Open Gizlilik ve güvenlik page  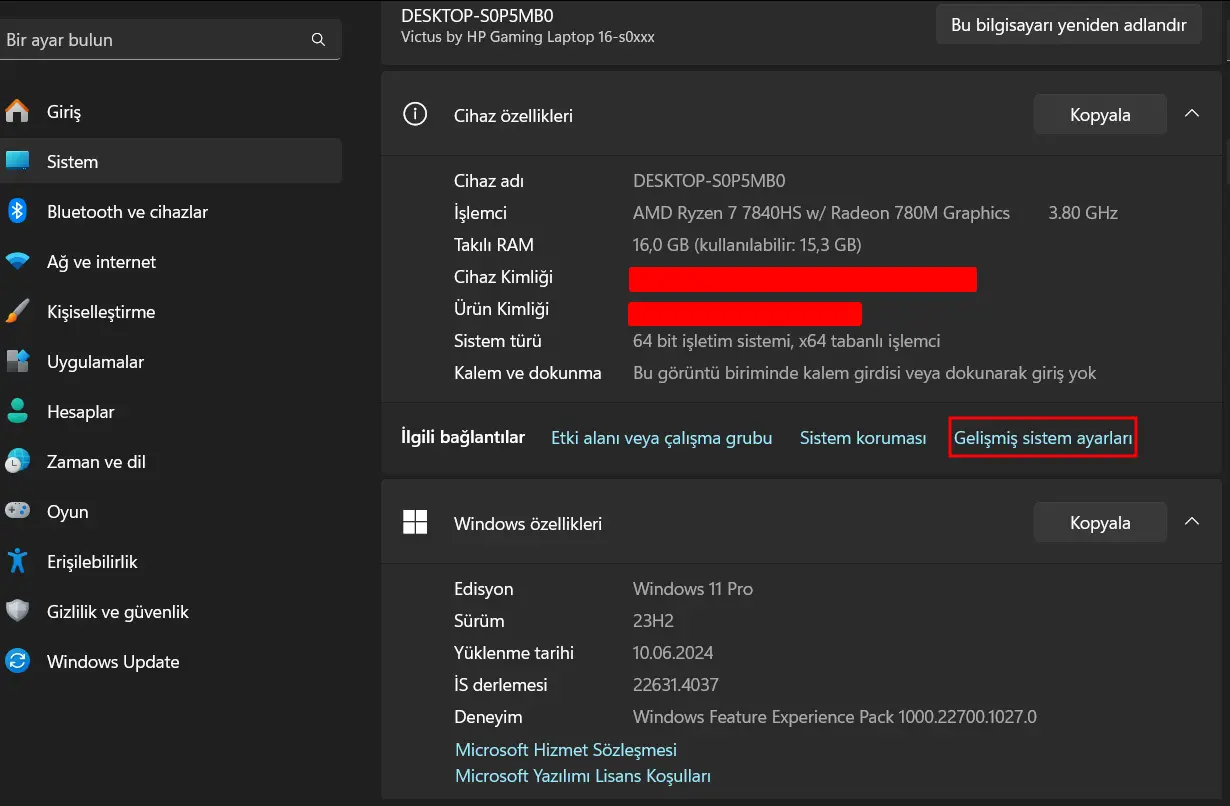tap(171, 611)
